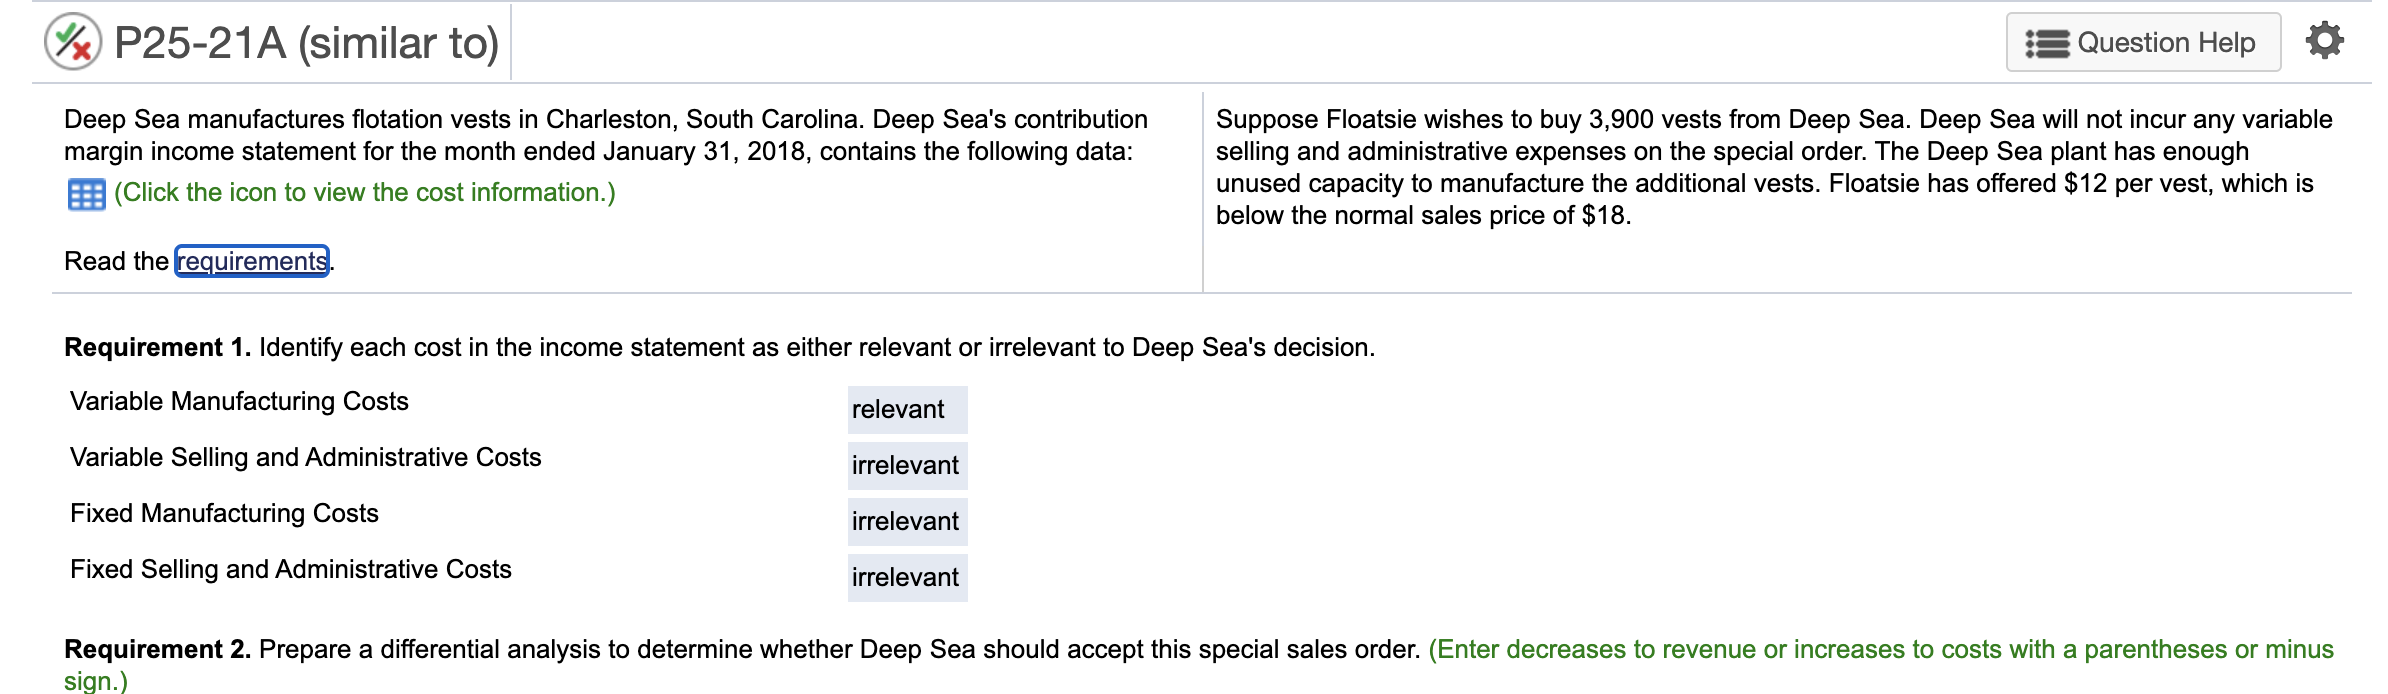This screenshot has height=694, width=2388.
Task: Open the Fixed Selling and Administrative Costs dropdown
Action: pos(906,577)
